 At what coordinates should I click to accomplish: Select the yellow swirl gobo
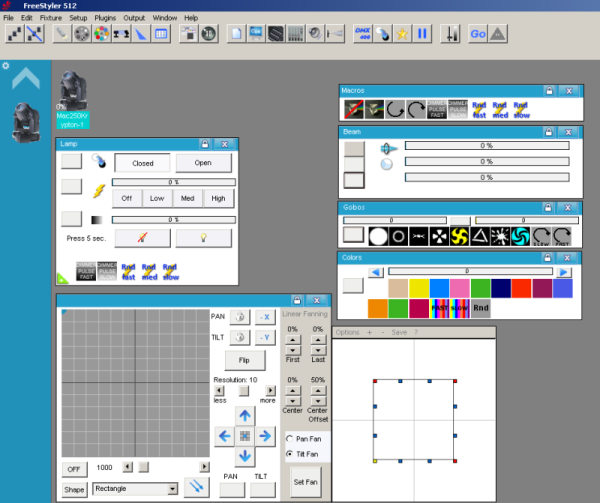click(459, 237)
